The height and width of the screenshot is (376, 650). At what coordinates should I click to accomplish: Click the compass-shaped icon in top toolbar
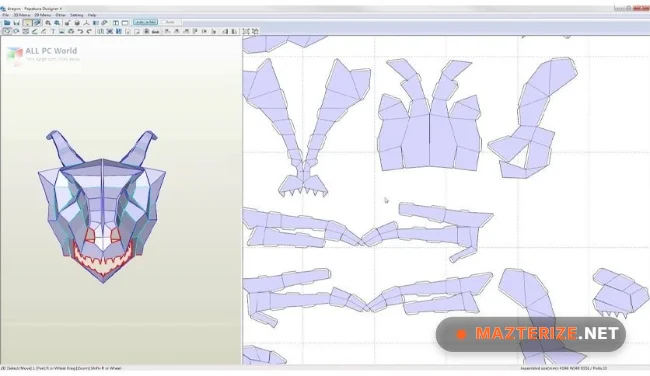coord(86,22)
